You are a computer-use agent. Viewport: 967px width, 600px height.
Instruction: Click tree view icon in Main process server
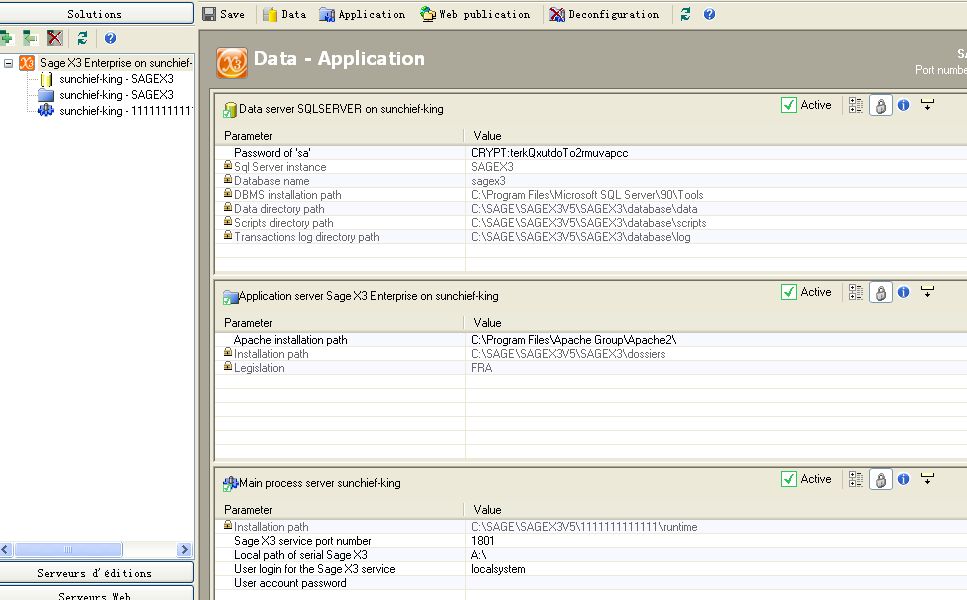click(856, 479)
